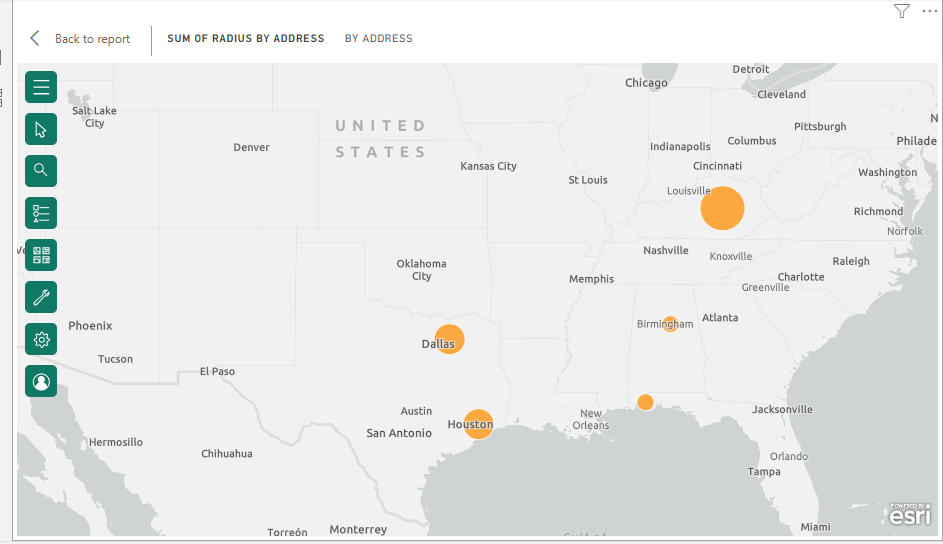Click the Norfolk map label
943x544 pixels.
pyautogui.click(x=905, y=231)
